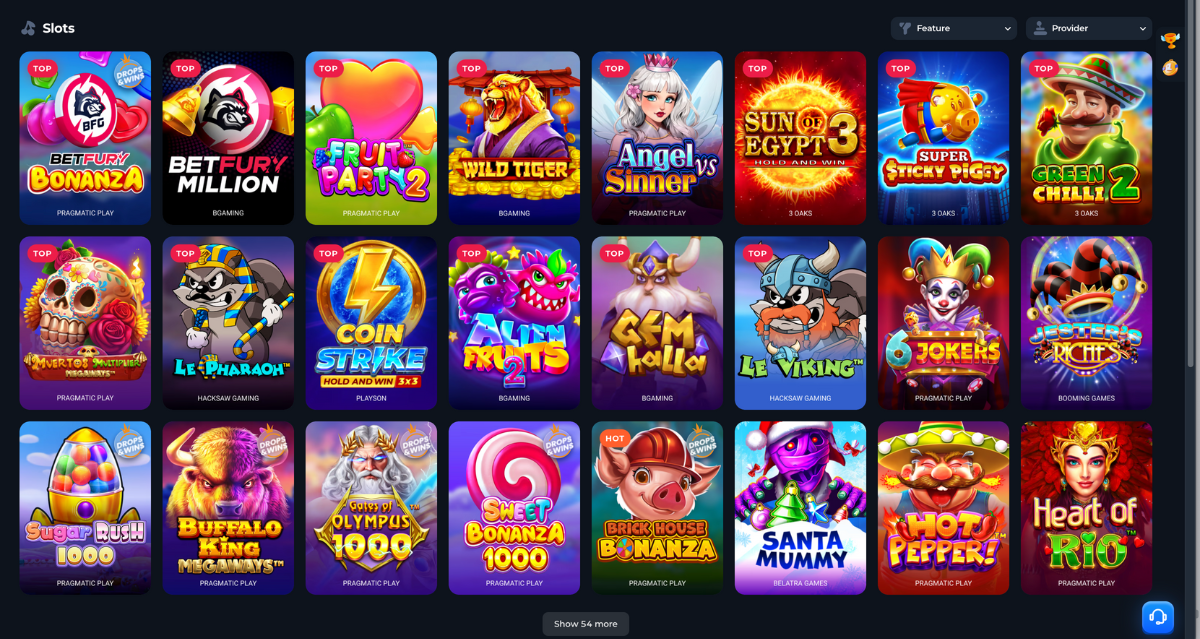Open the Heart of Rio slot
Viewport: 1200px width, 639px height.
[x=1086, y=508]
